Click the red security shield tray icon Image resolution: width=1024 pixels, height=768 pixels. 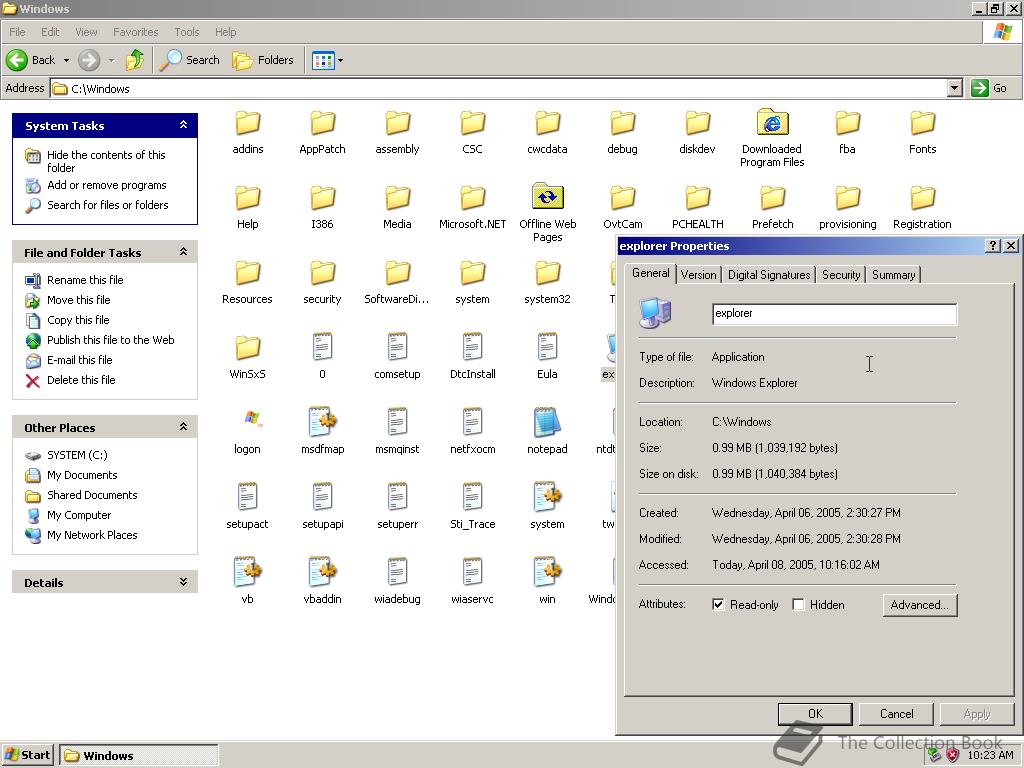click(953, 755)
